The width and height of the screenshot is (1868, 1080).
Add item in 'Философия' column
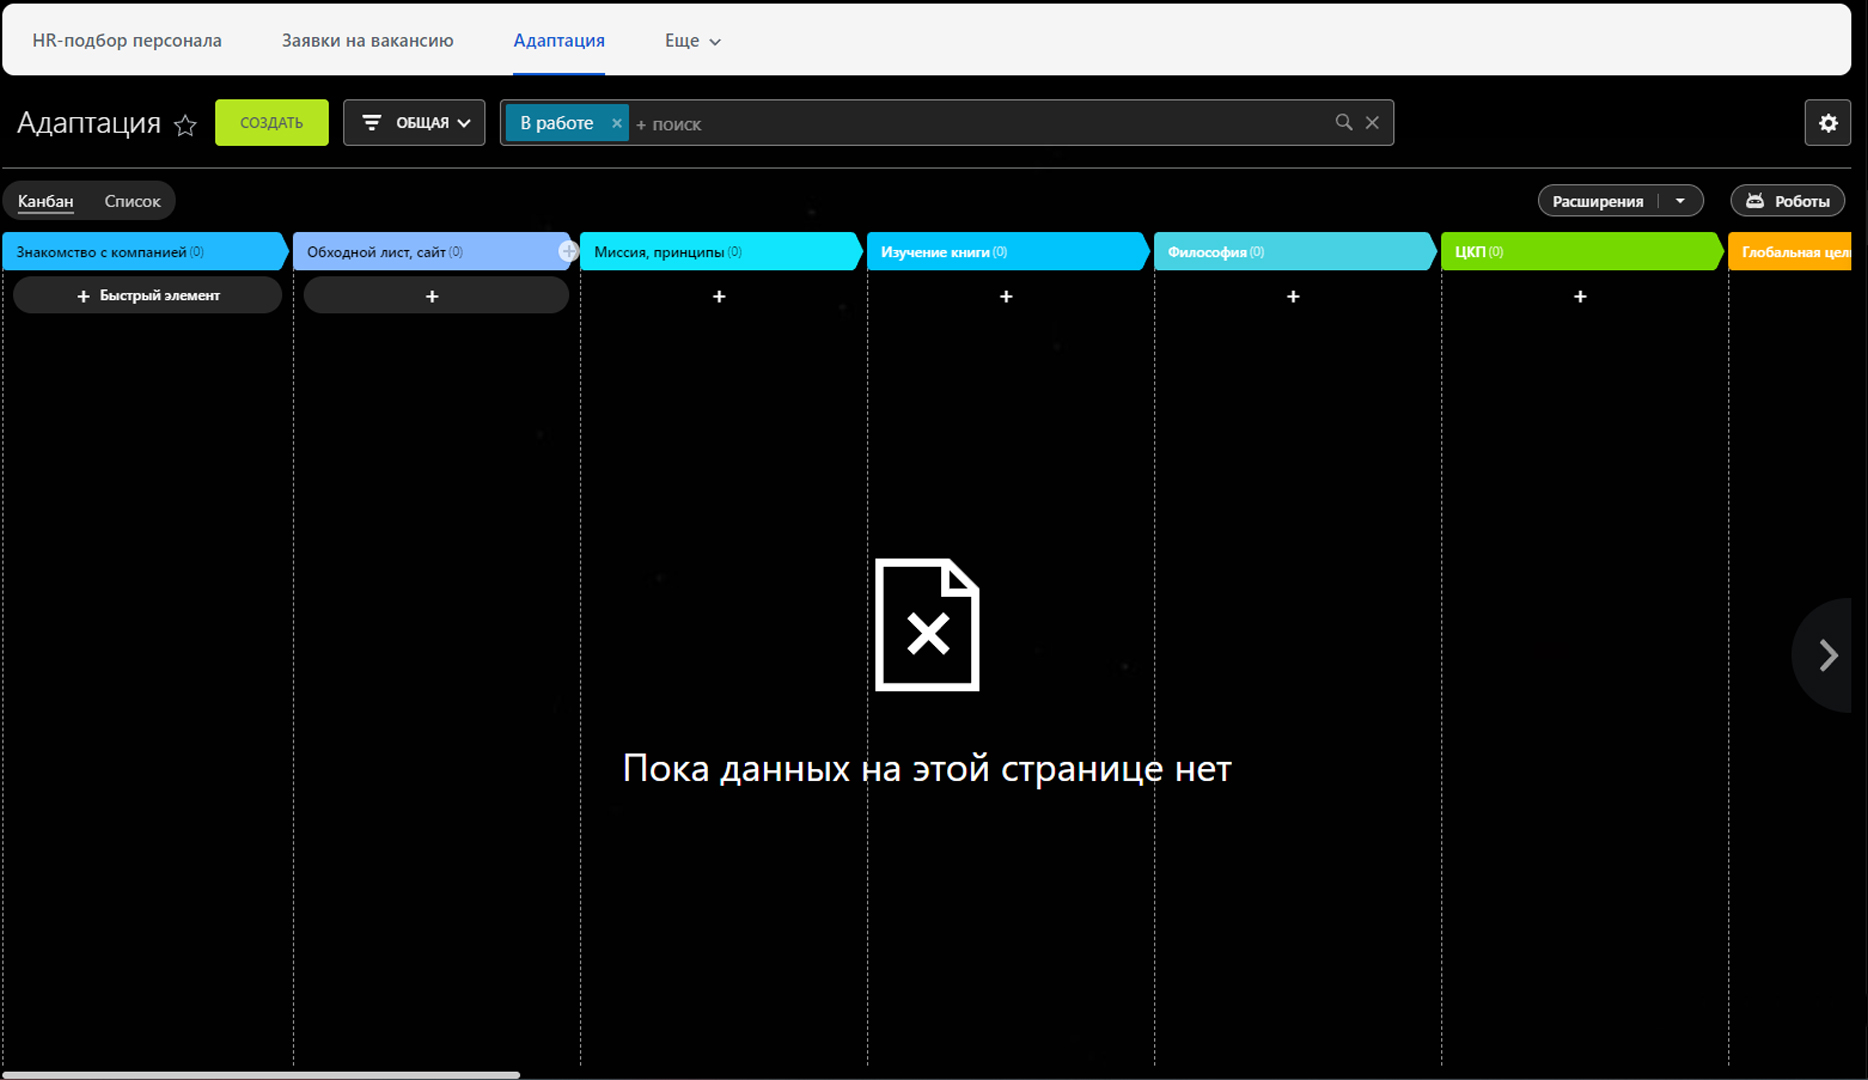pos(1293,296)
